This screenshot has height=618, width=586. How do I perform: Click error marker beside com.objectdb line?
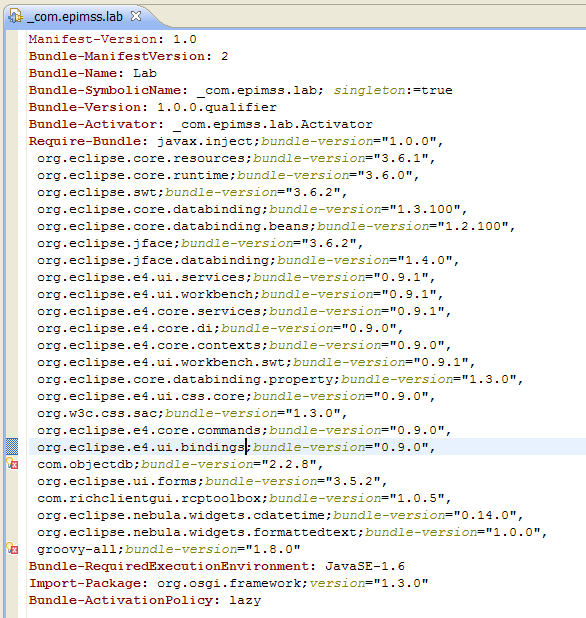12,464
